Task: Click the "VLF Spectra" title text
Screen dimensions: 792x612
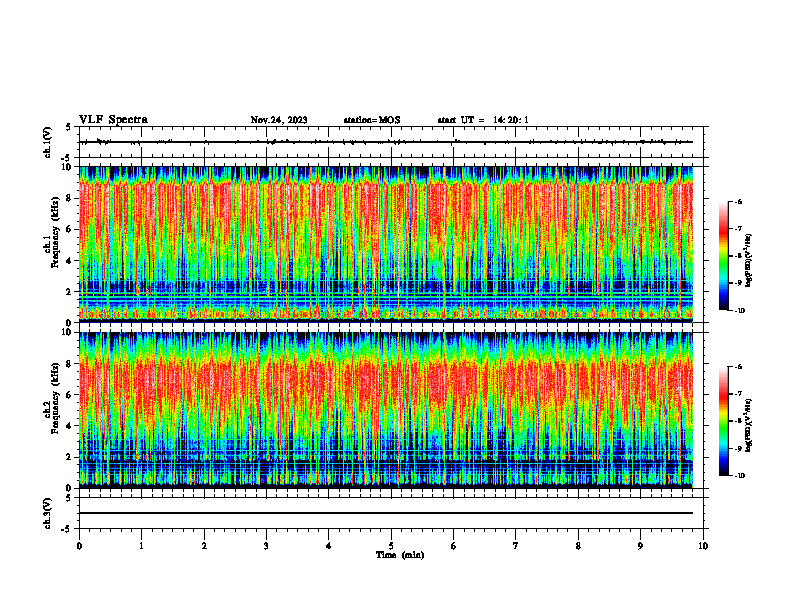Action: coord(113,120)
